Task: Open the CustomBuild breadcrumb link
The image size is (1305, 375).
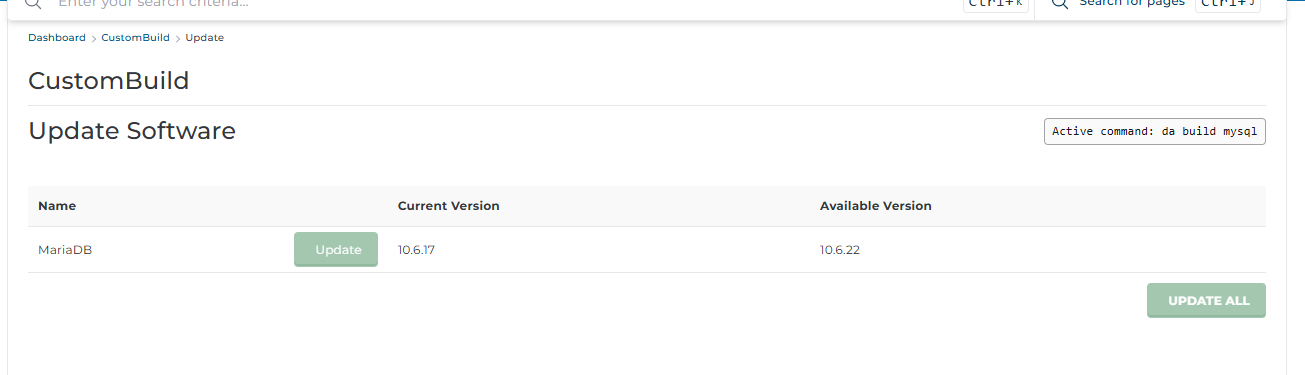Action: pyautogui.click(x=135, y=38)
